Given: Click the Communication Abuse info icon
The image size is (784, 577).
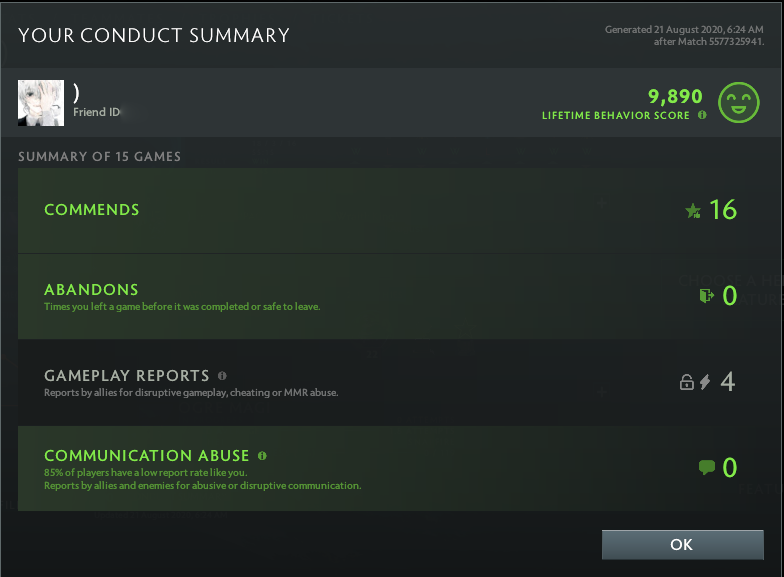Looking at the screenshot, I should coord(262,456).
